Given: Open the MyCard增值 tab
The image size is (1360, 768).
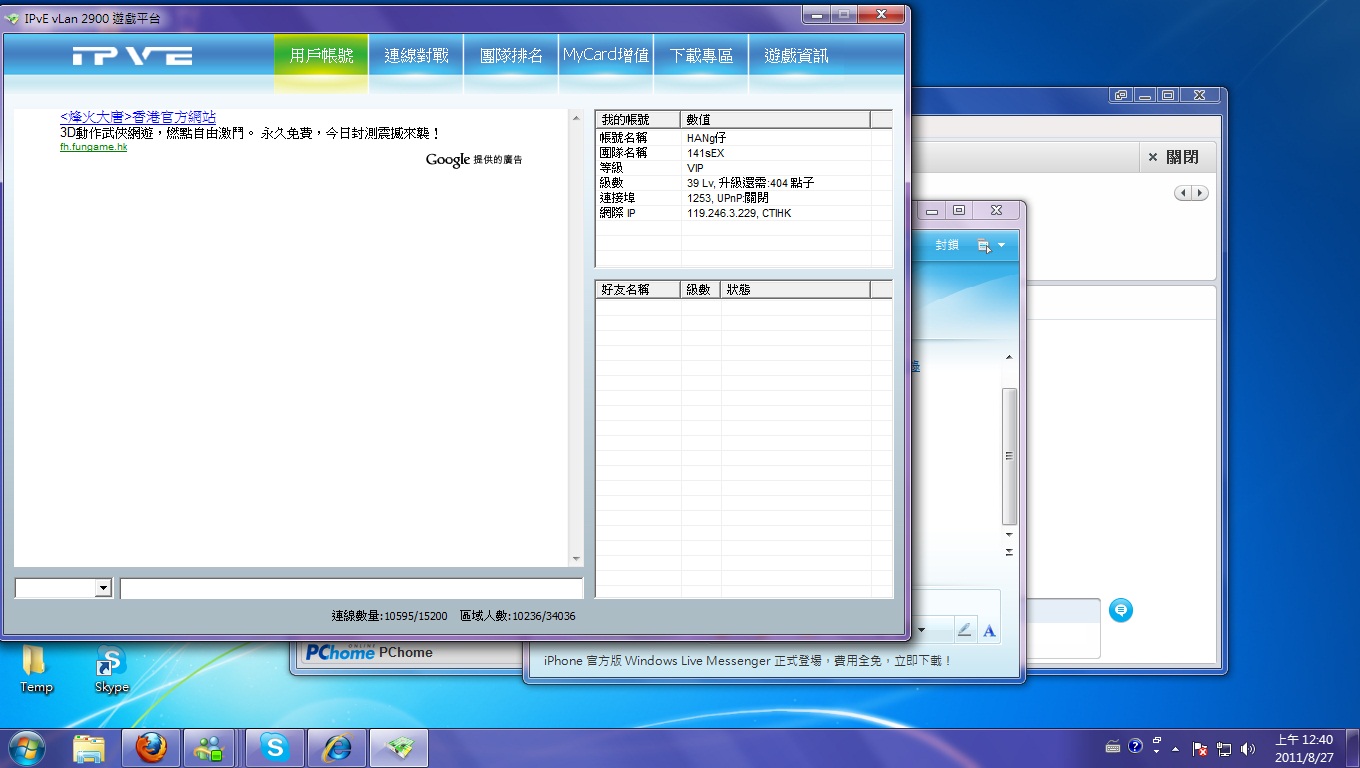Looking at the screenshot, I should 606,56.
